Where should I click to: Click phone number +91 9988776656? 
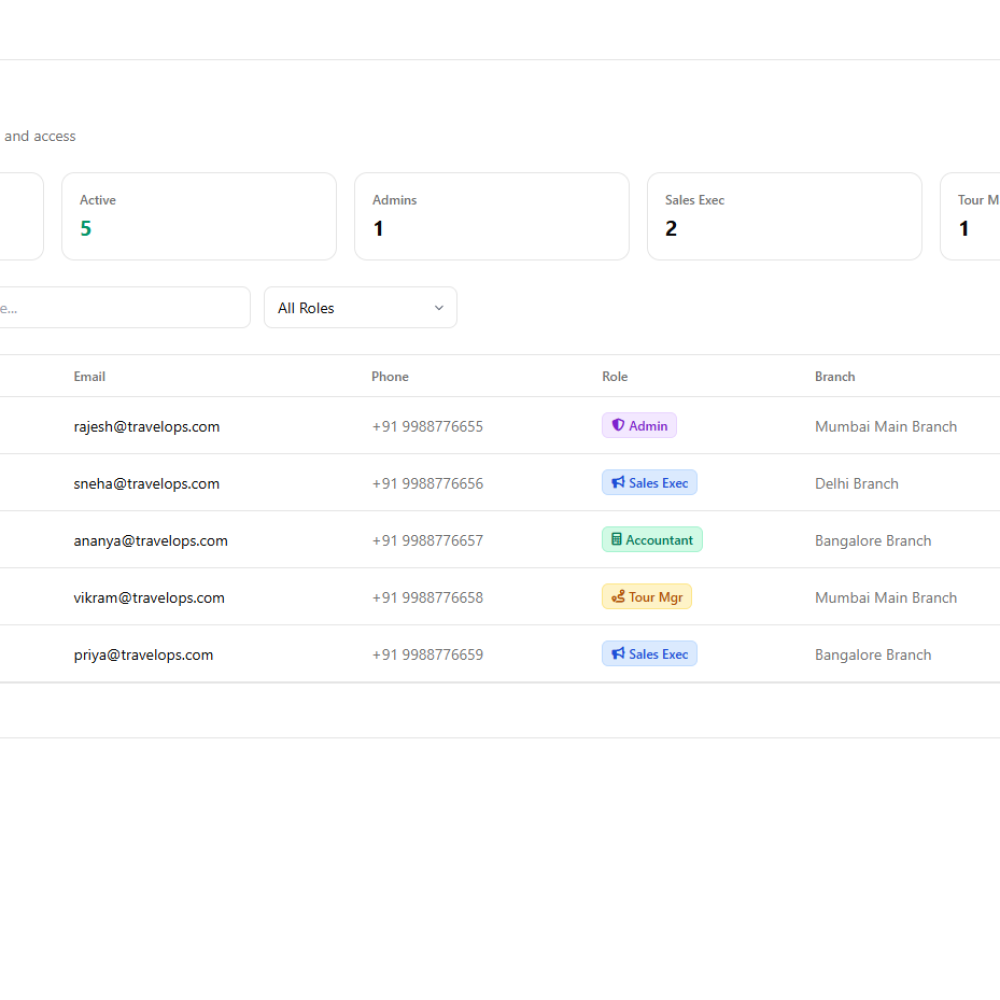(x=428, y=484)
